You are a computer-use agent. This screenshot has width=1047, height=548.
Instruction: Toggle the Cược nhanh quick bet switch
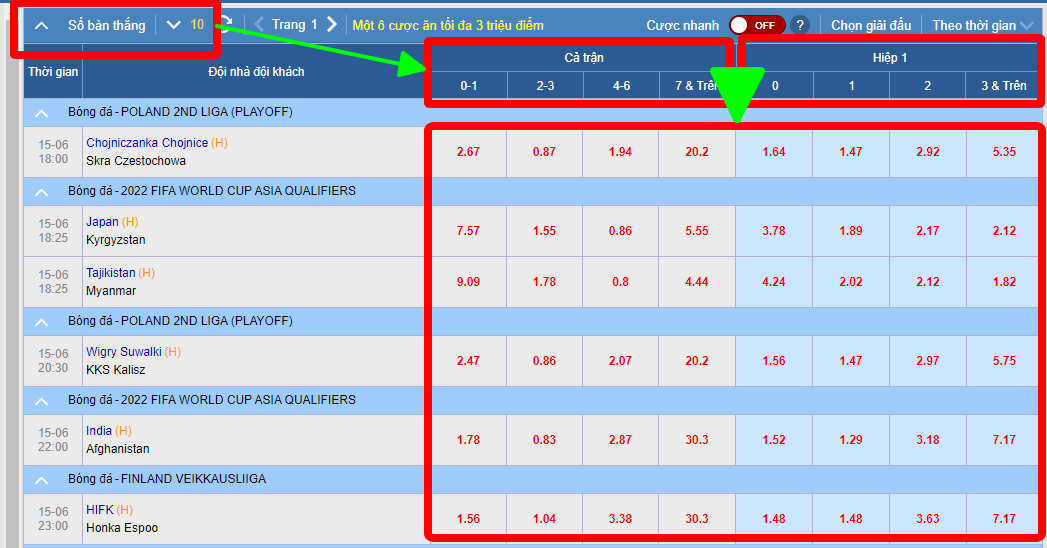(x=756, y=25)
